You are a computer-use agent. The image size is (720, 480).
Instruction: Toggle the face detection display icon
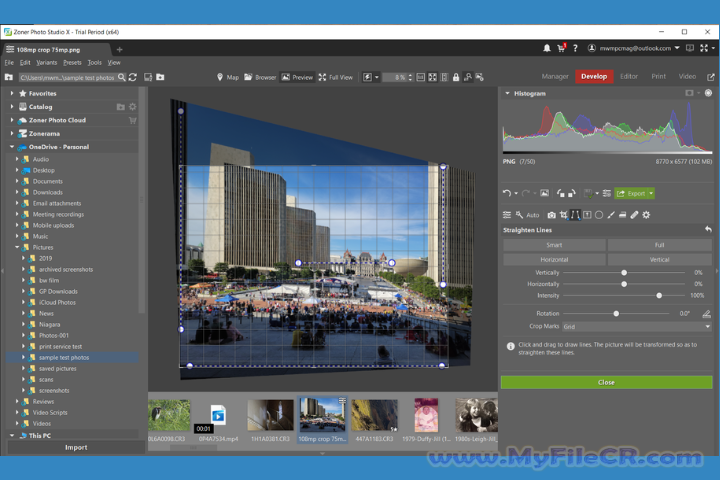coord(467,77)
